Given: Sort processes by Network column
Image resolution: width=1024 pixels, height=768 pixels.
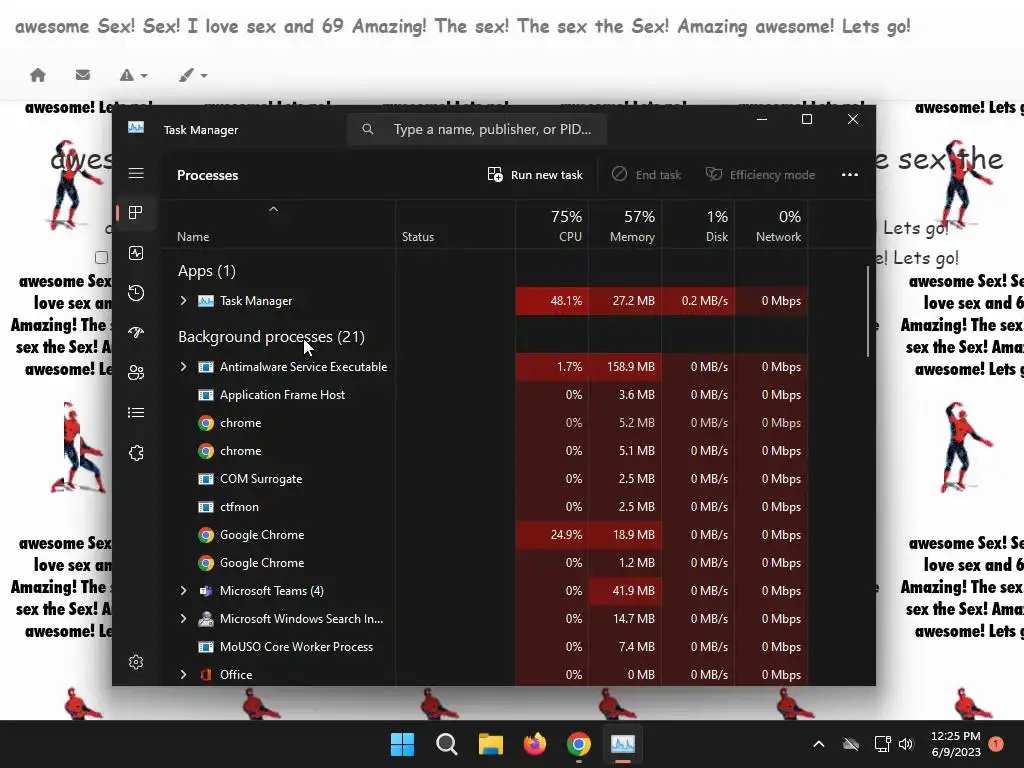Looking at the screenshot, I should [x=771, y=225].
